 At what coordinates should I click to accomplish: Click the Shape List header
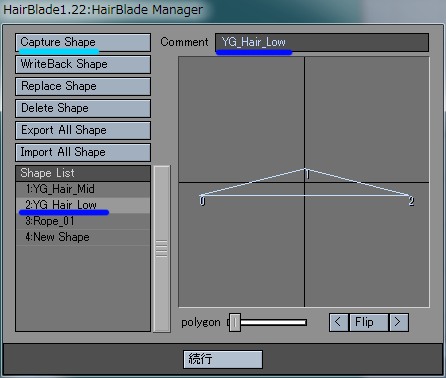(83, 173)
